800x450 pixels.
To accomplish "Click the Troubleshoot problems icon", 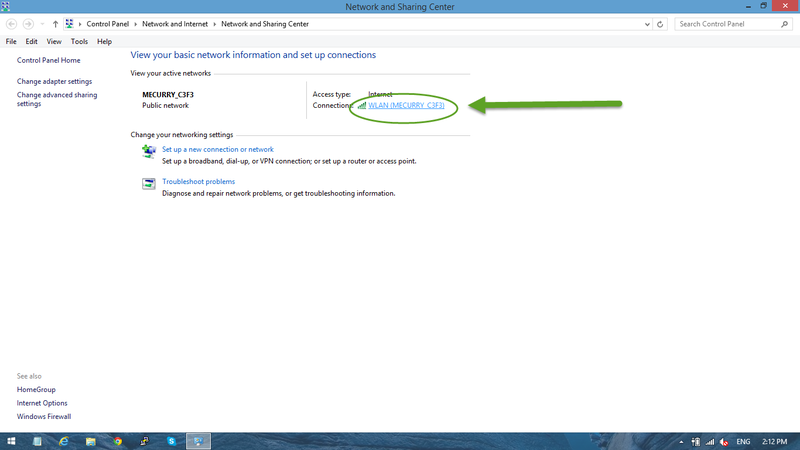I will coord(149,184).
